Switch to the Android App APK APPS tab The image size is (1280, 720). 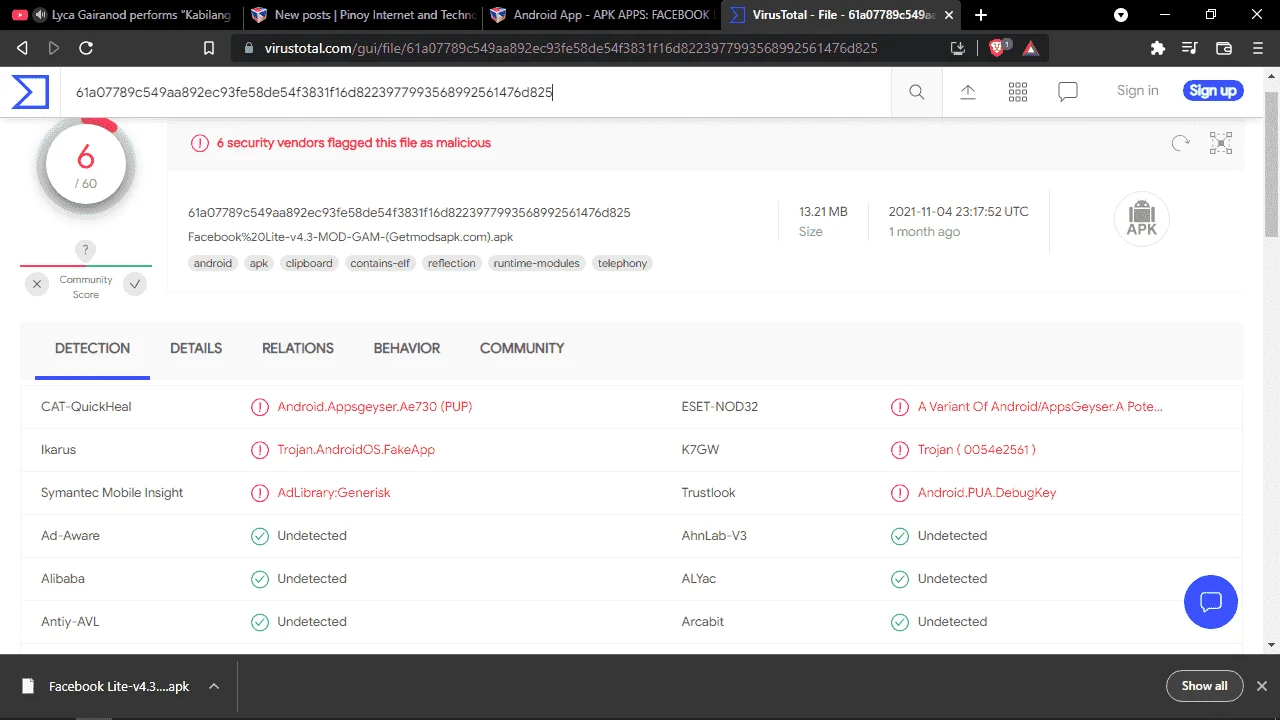[600, 15]
